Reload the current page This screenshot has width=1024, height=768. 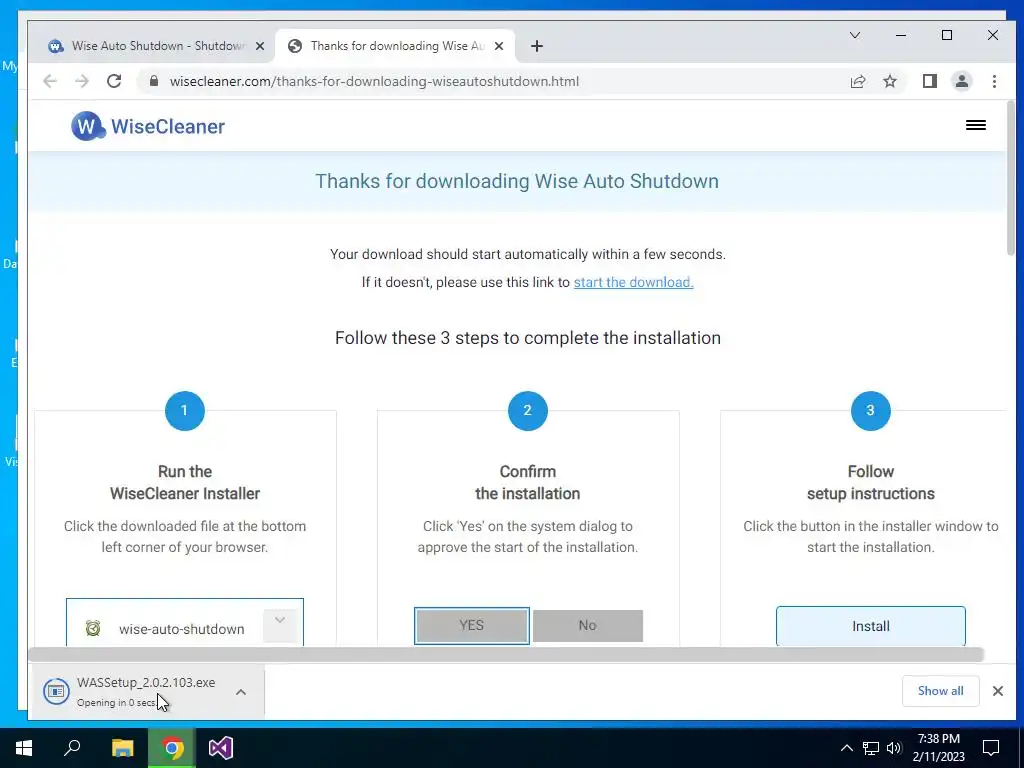click(x=114, y=81)
